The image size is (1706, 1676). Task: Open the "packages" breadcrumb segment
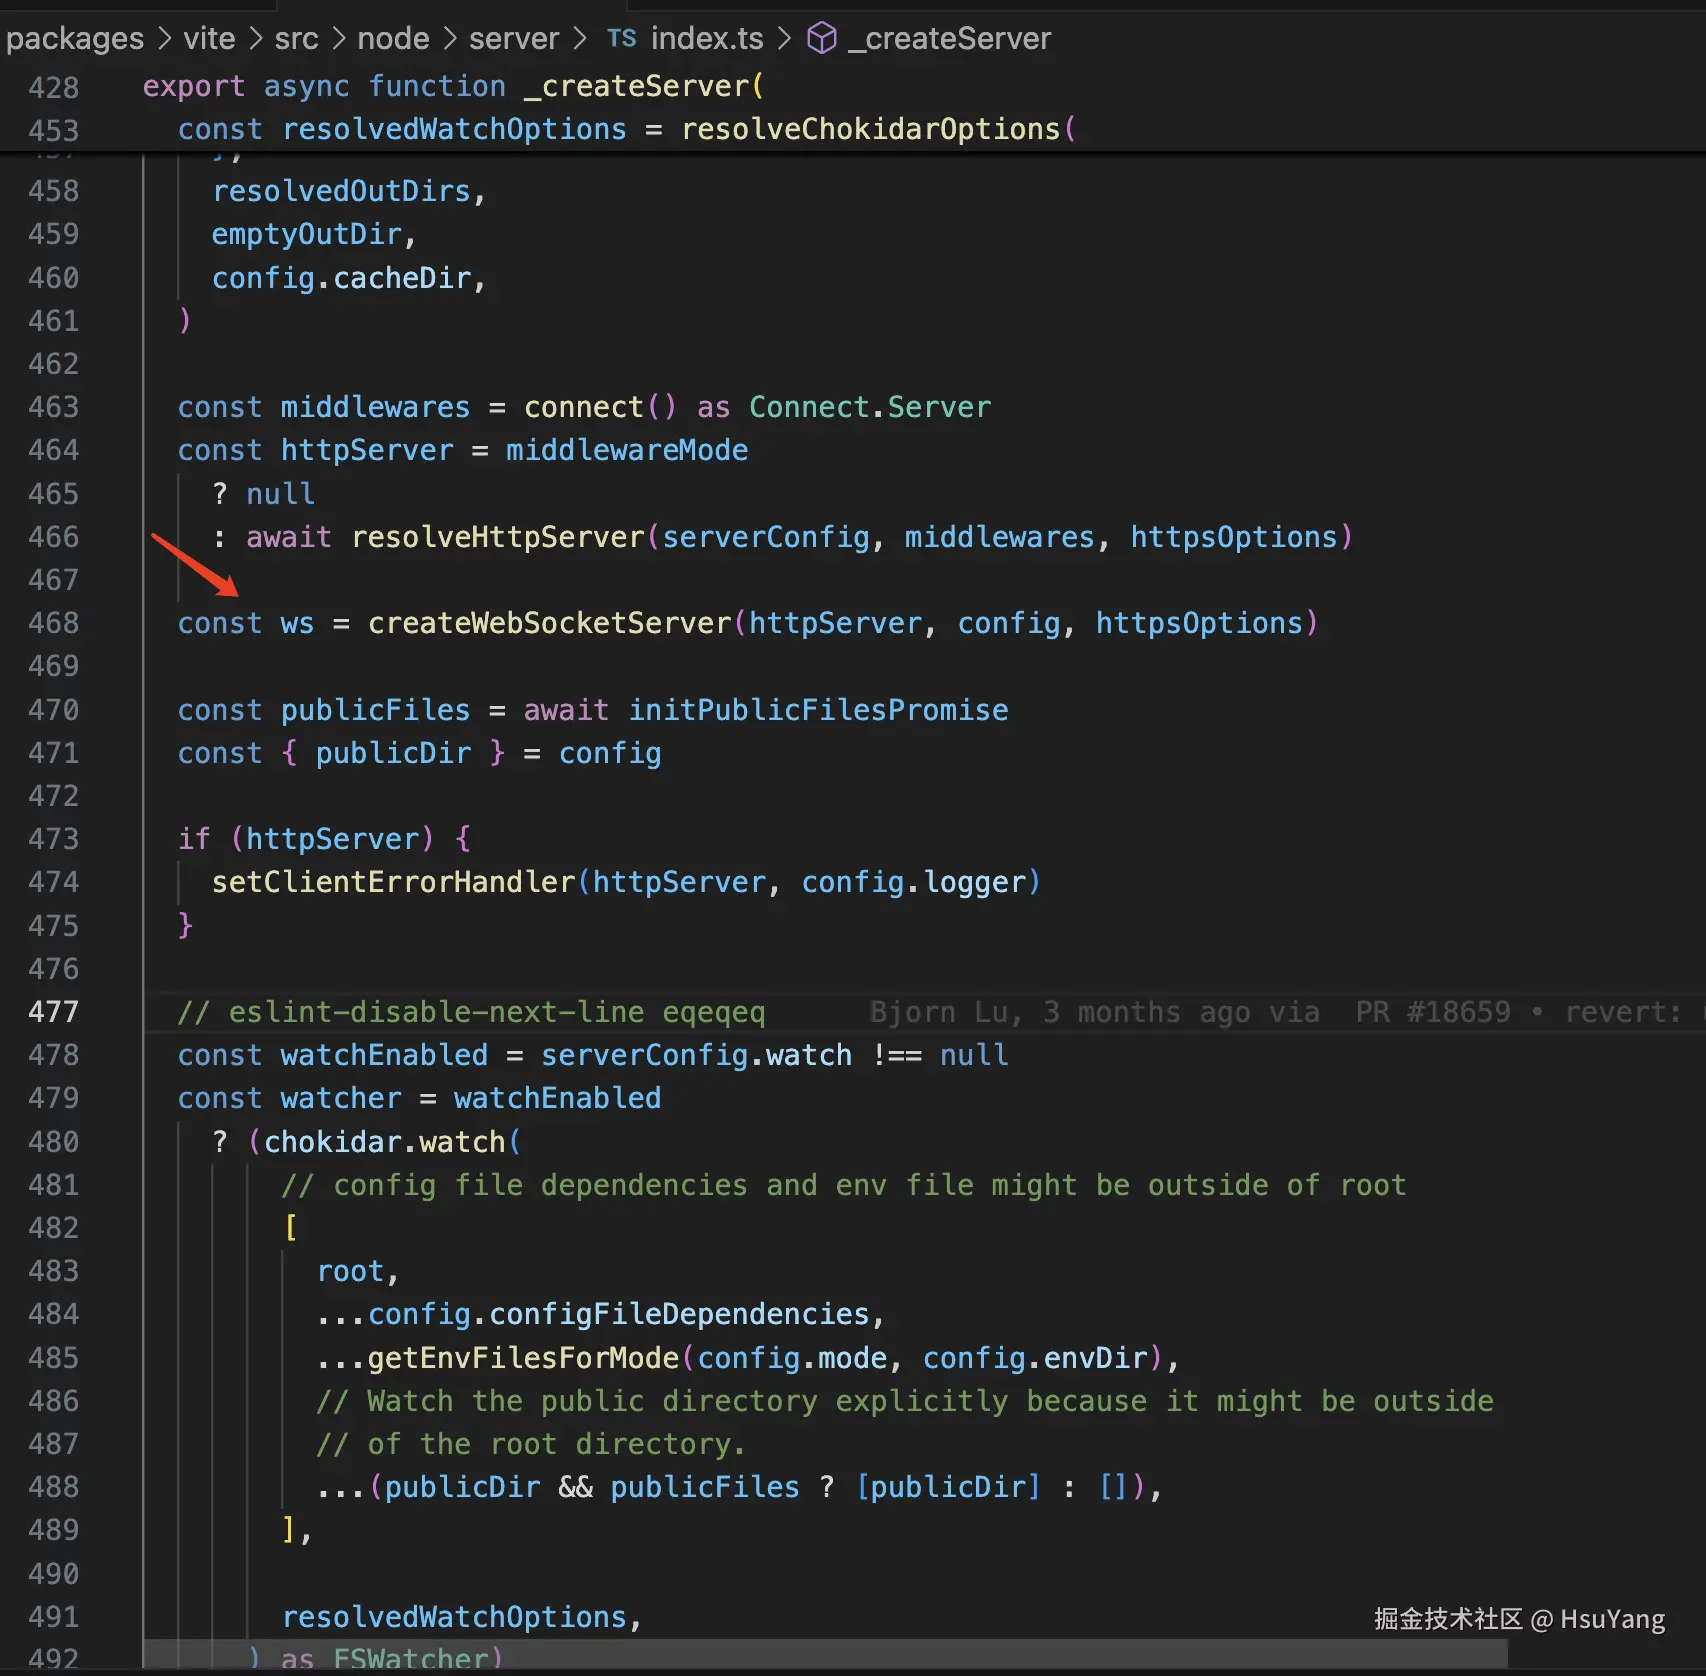pos(75,38)
